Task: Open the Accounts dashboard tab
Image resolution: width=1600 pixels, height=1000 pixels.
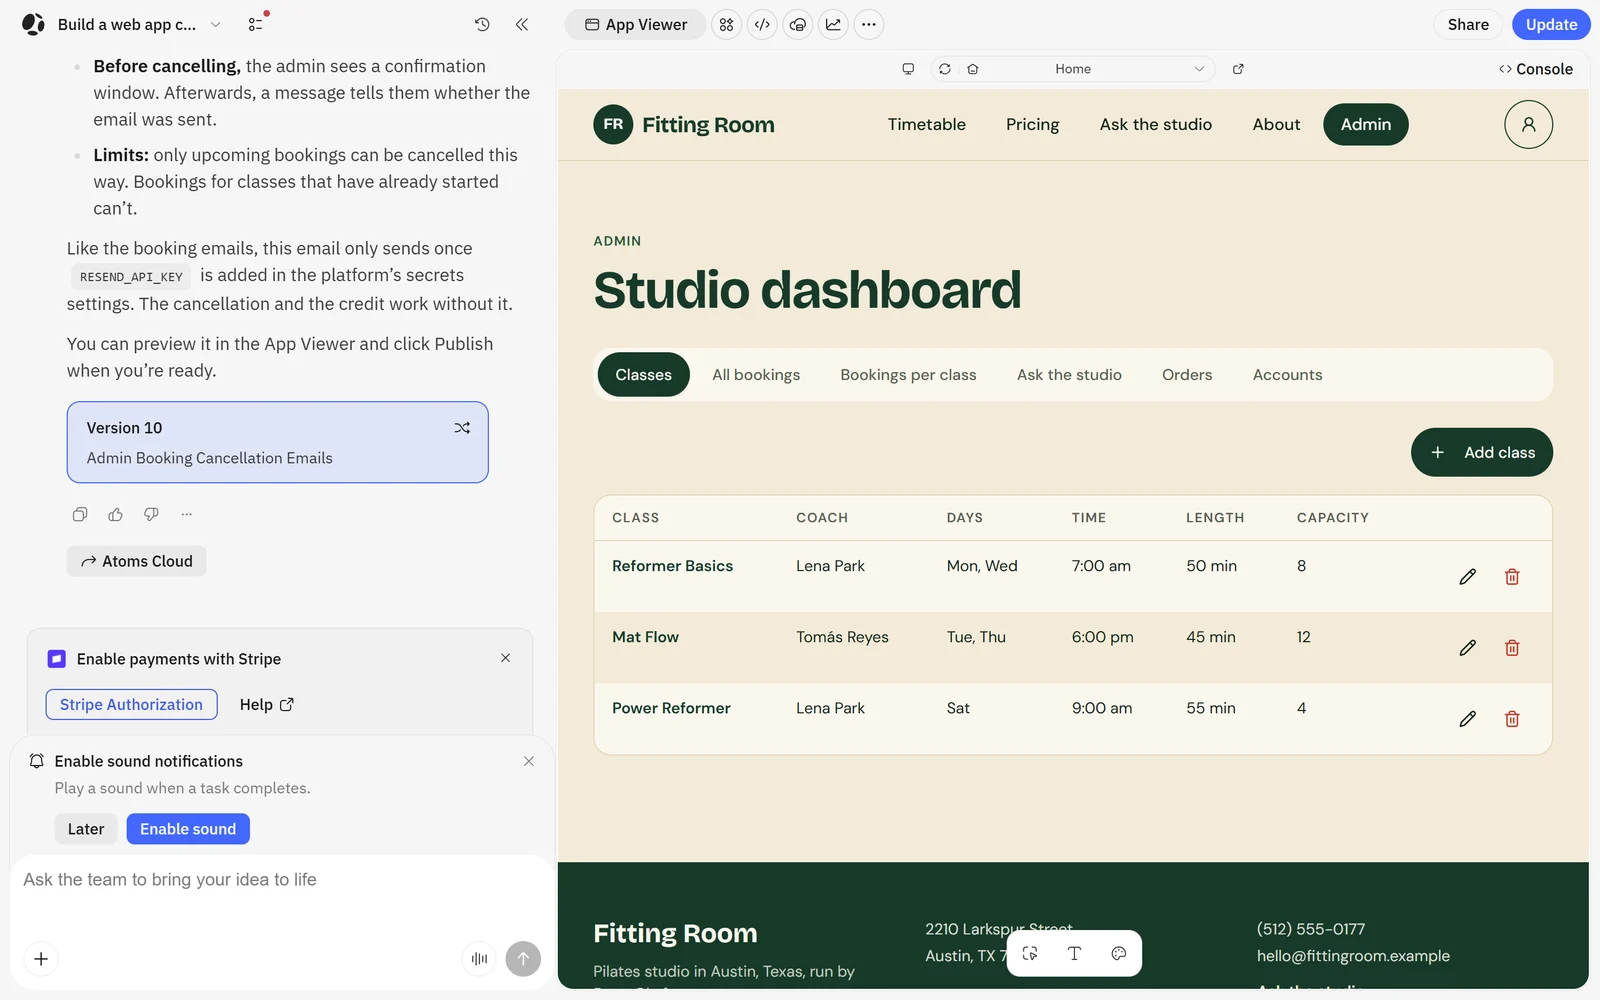Action: pyautogui.click(x=1287, y=375)
